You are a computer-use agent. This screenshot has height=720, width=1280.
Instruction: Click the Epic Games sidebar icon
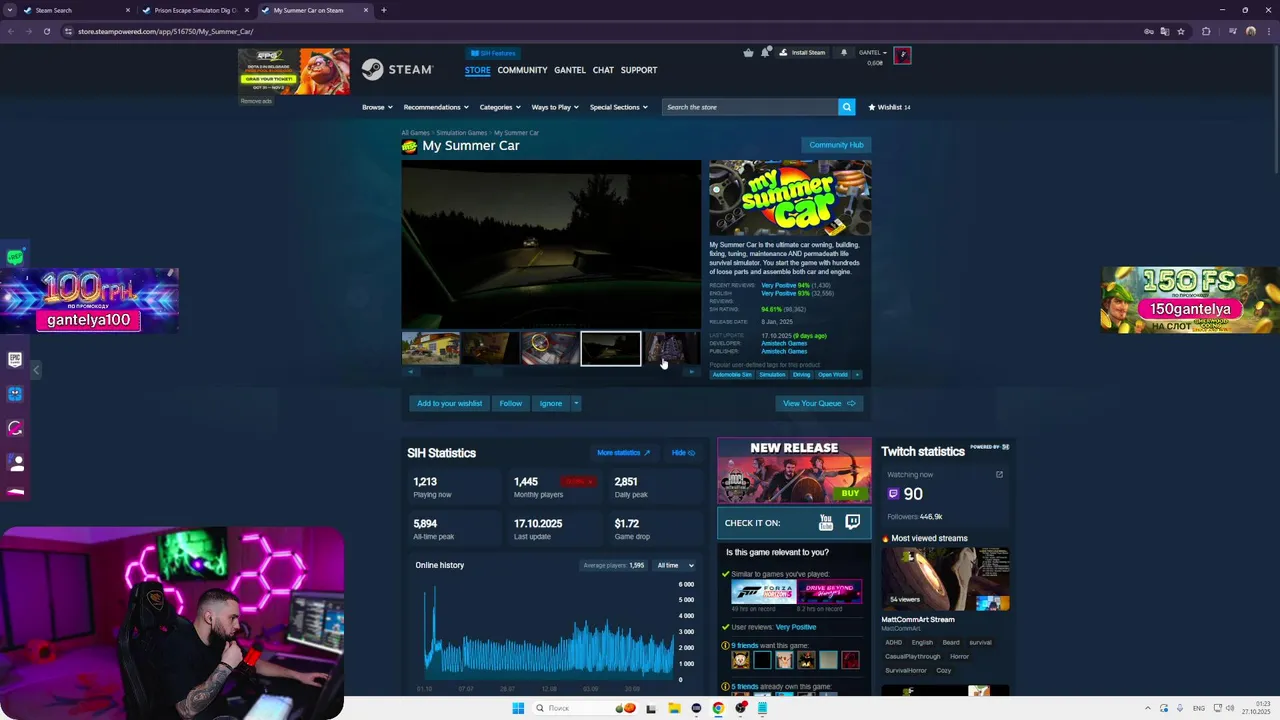coord(15,359)
